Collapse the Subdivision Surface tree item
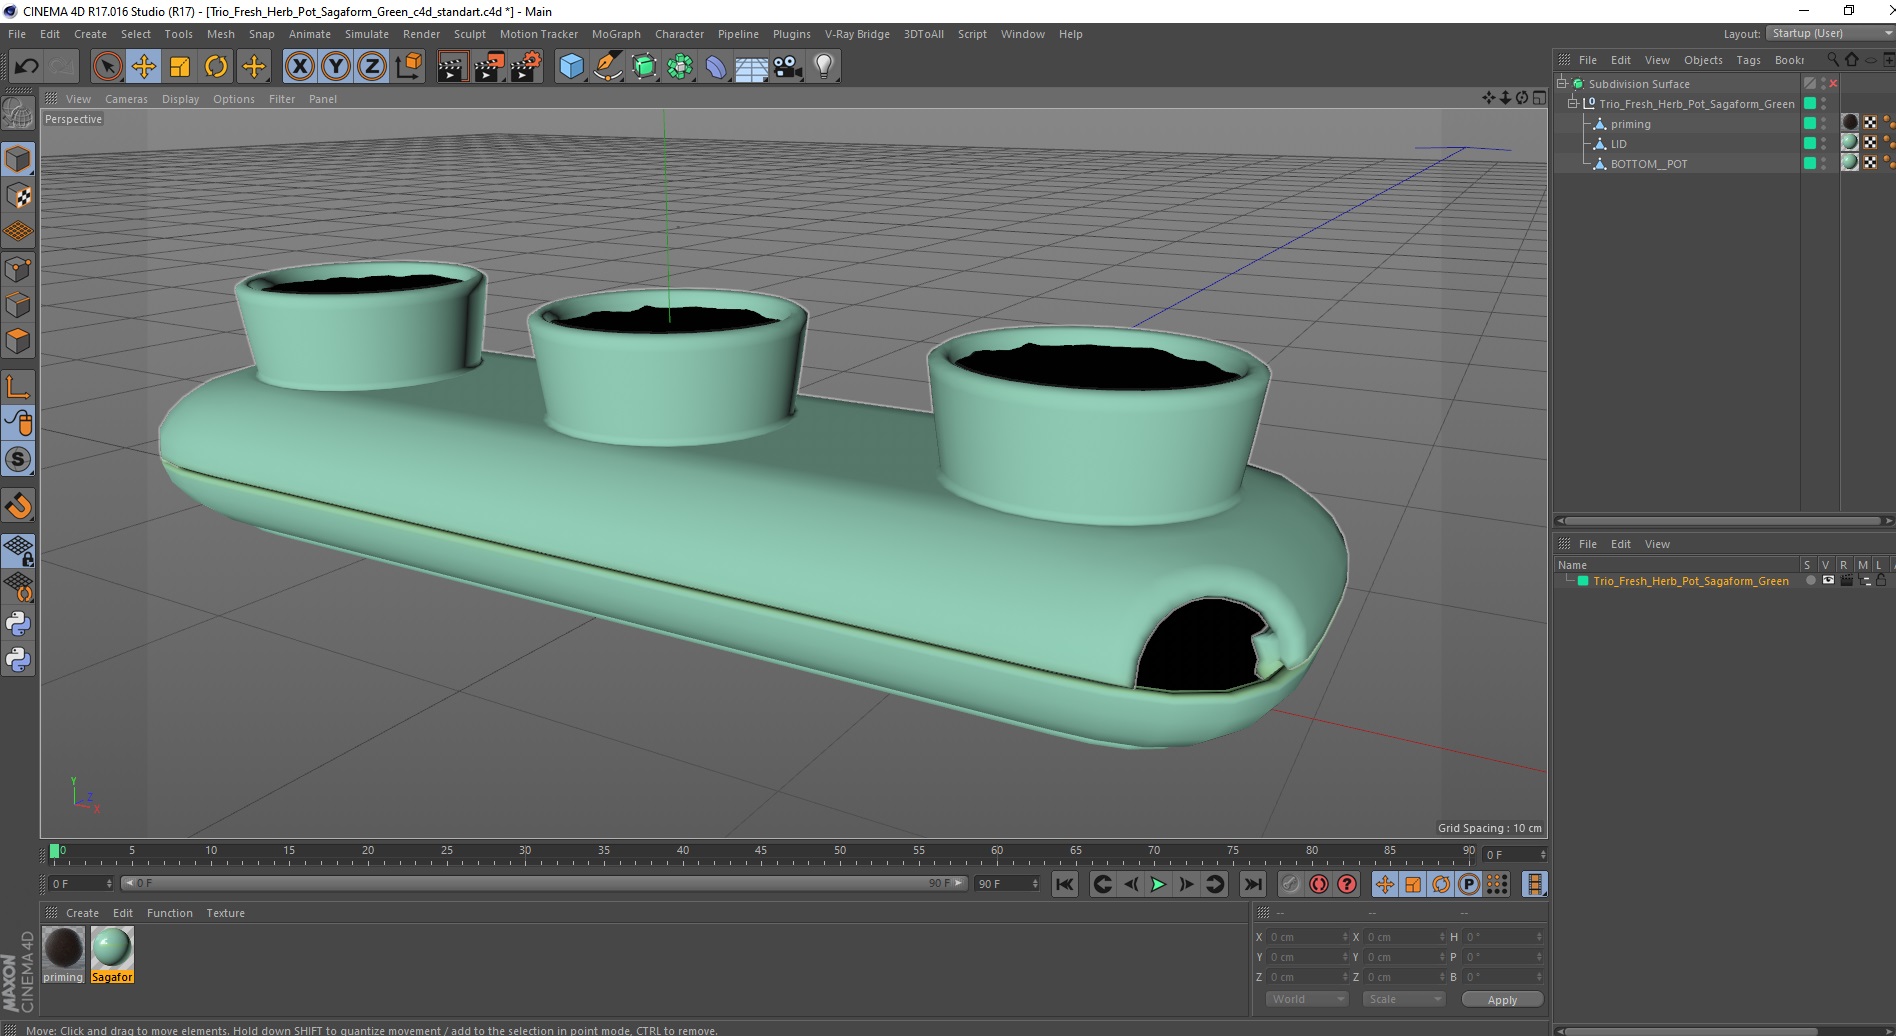Screen dimensions: 1896x1036 click(1562, 84)
